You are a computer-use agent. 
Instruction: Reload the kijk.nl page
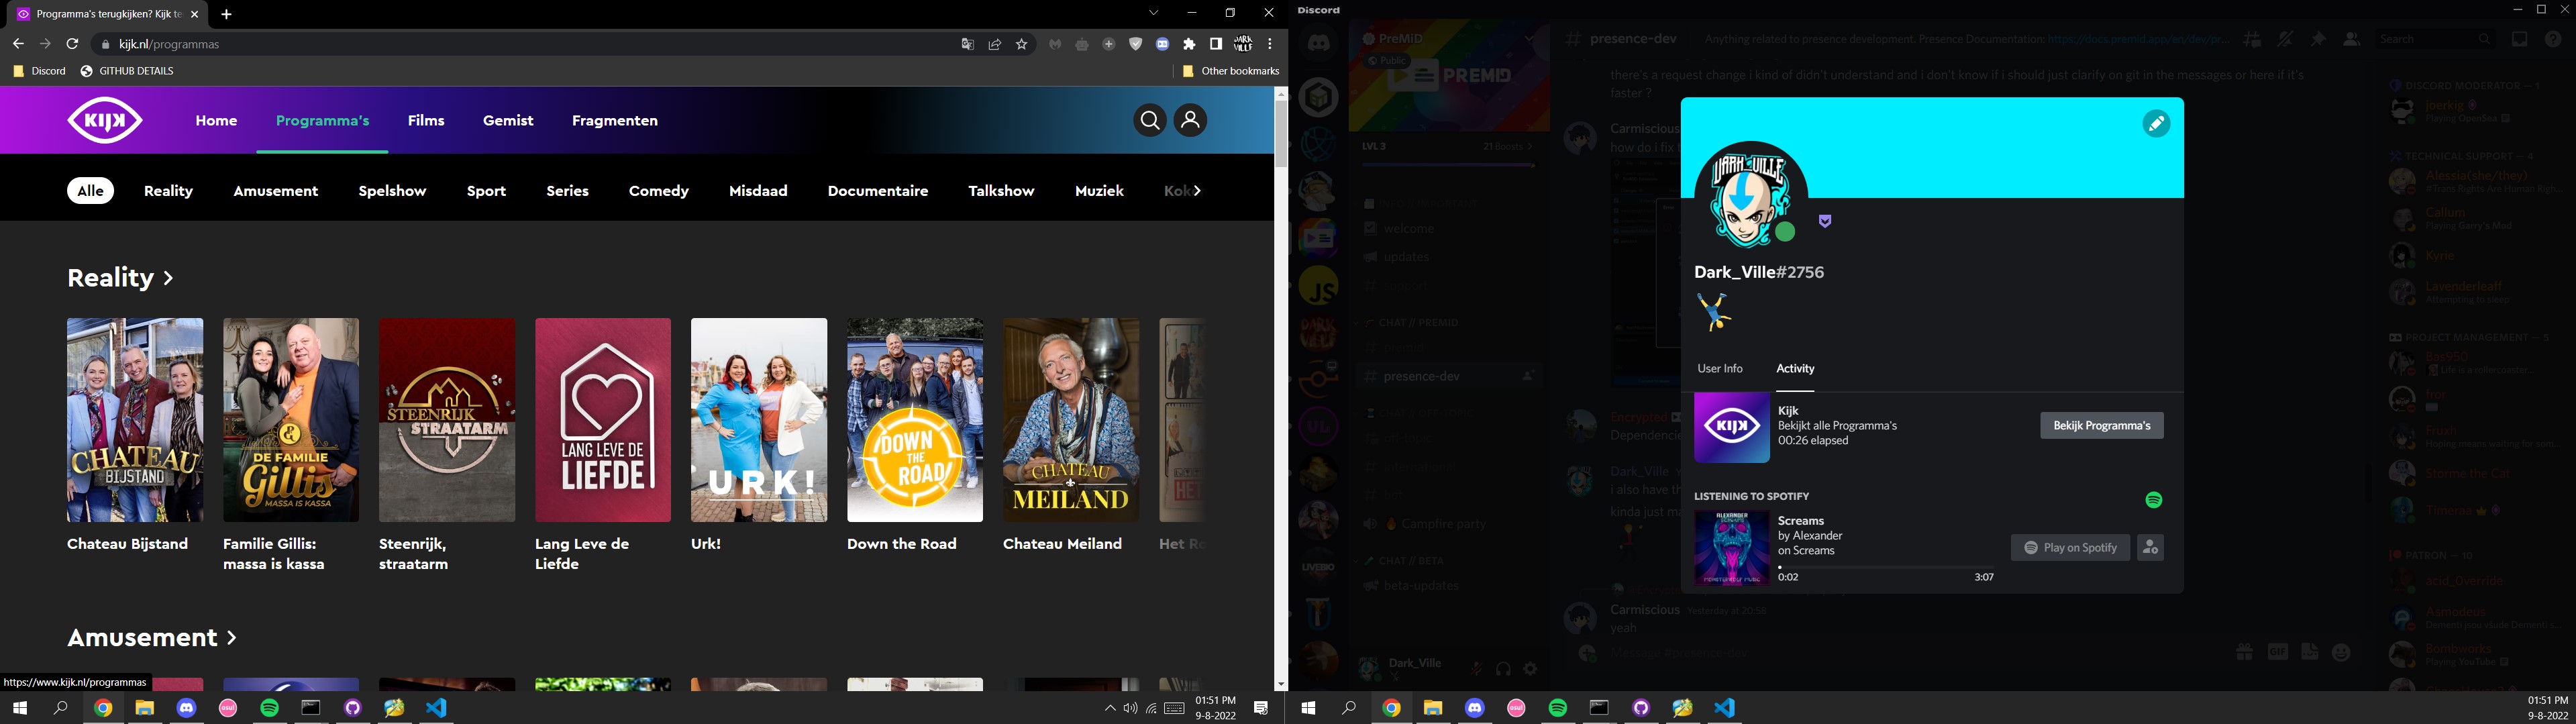72,44
